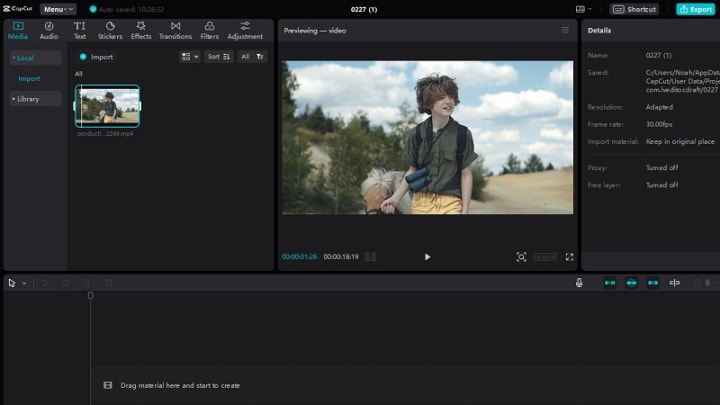Click the preview quality grid icon
The height and width of the screenshot is (405, 720).
tap(370, 257)
